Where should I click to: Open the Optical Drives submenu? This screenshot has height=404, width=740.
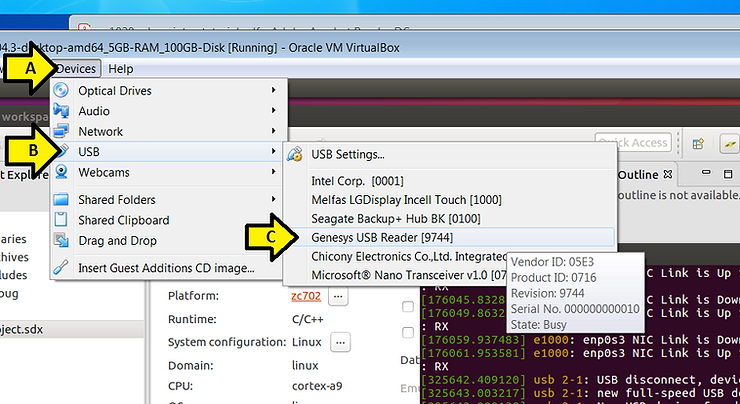pyautogui.click(x=168, y=91)
